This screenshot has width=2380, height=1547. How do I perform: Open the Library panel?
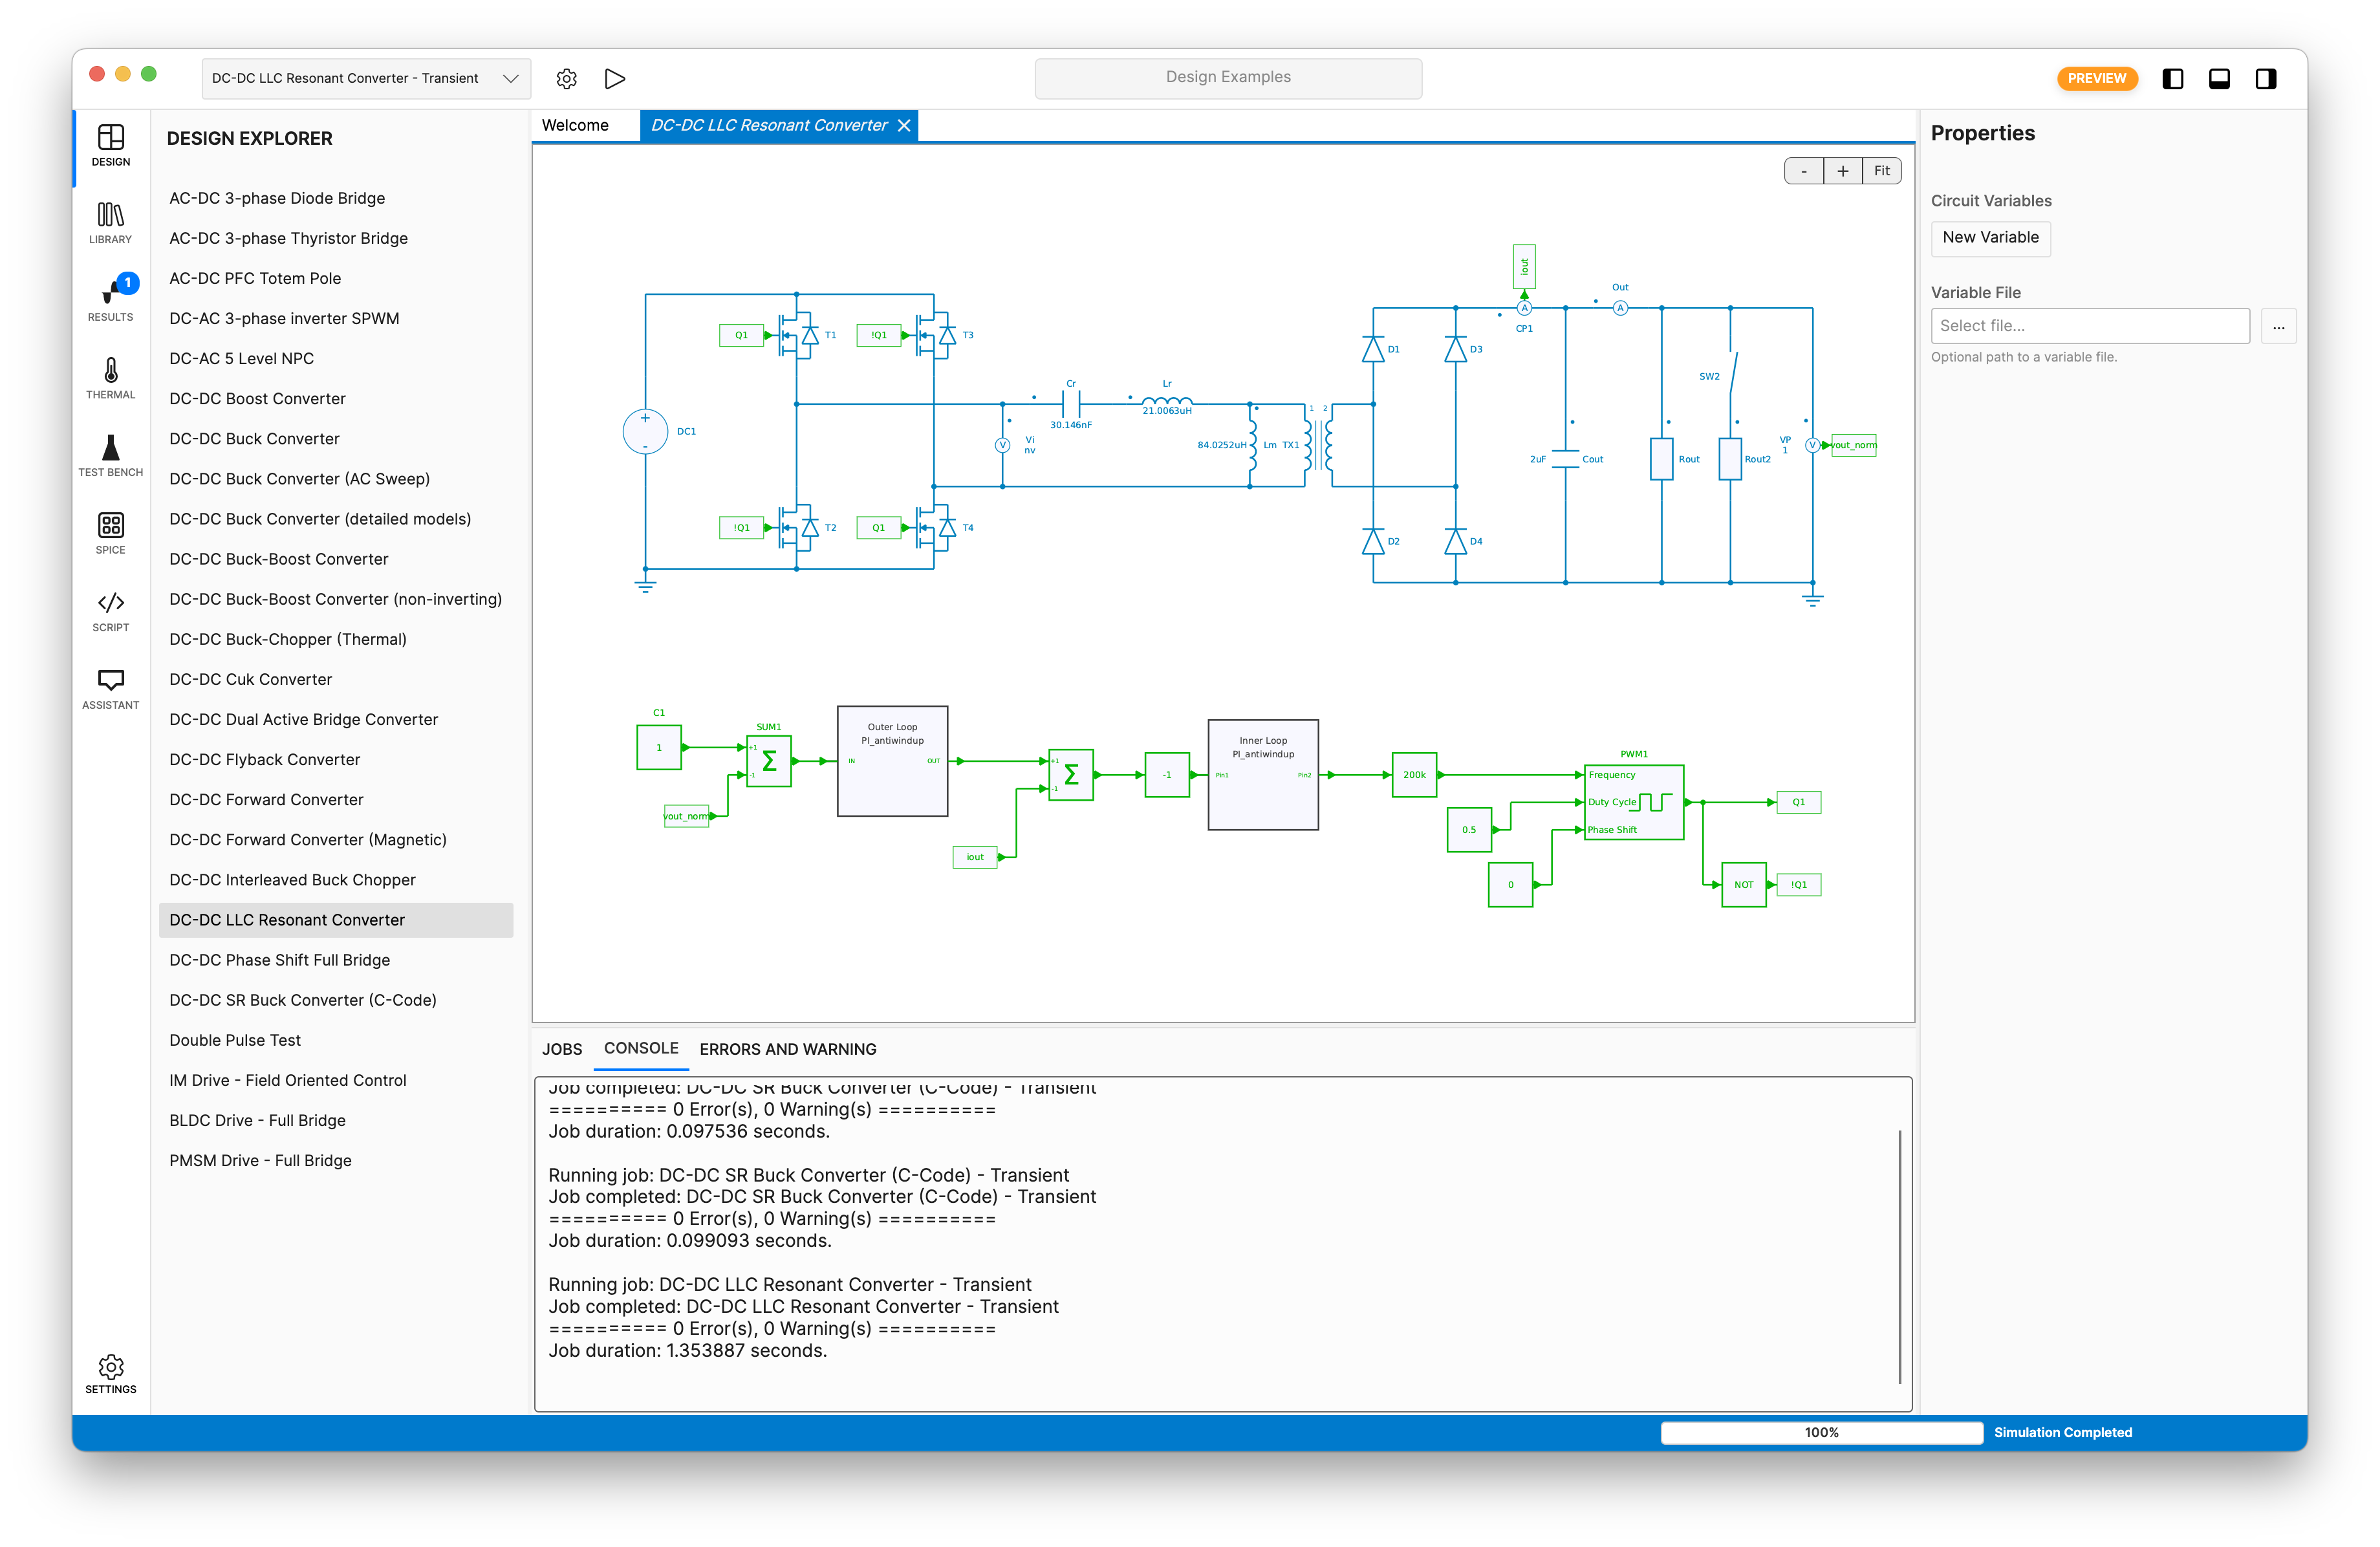point(110,220)
